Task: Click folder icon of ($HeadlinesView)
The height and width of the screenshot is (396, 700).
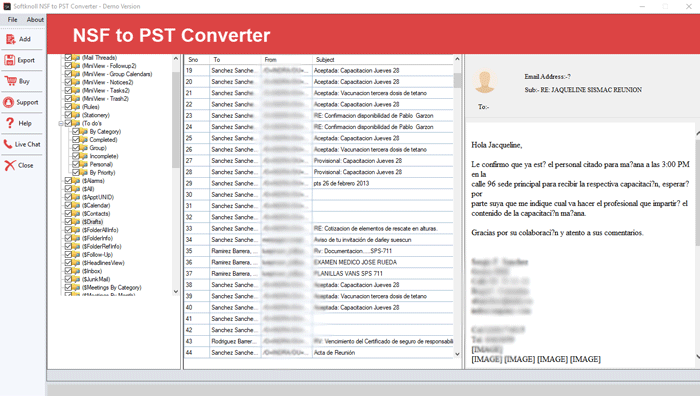Action: coord(76,263)
